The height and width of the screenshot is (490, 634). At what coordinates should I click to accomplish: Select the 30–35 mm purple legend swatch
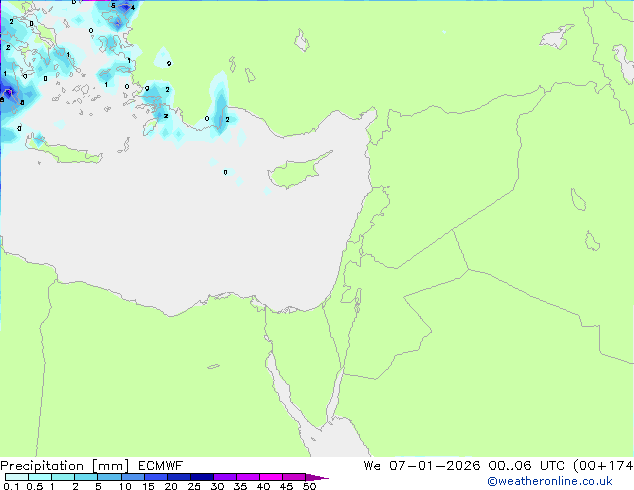click(224, 477)
